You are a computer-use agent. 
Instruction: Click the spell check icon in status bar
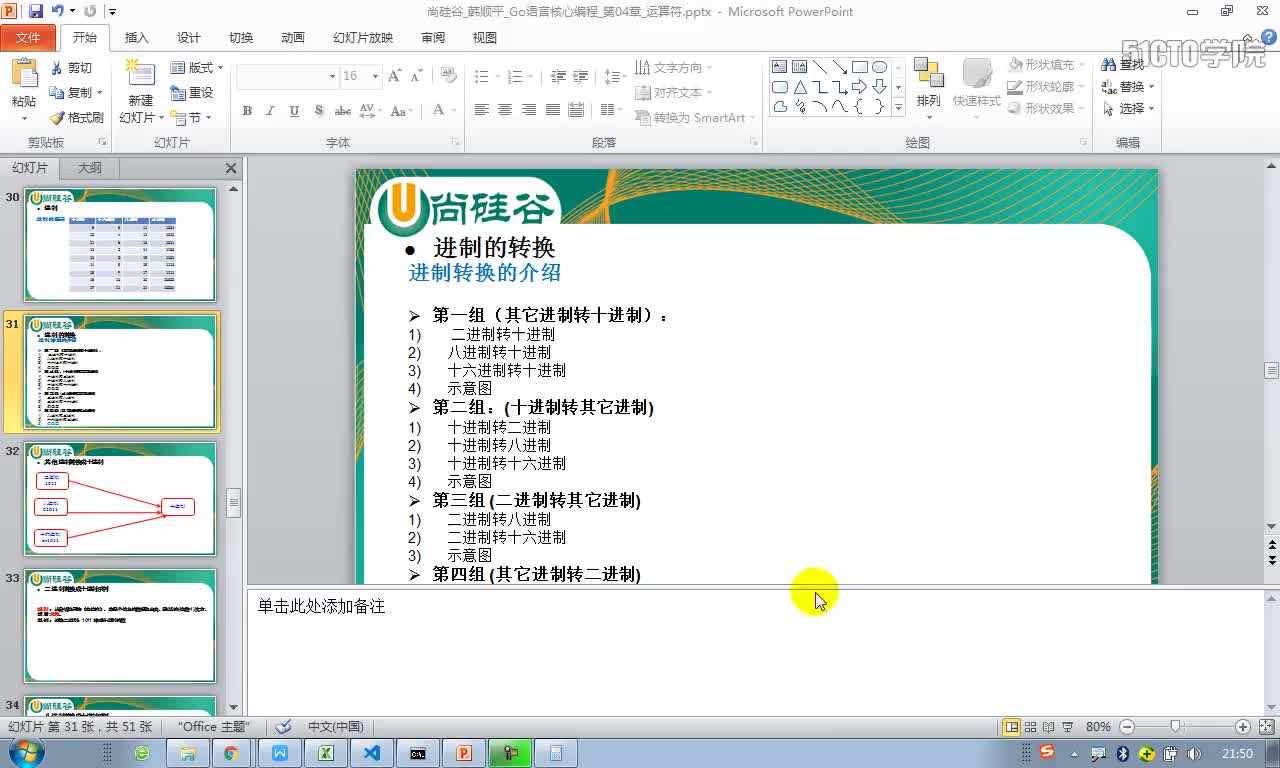pos(284,727)
